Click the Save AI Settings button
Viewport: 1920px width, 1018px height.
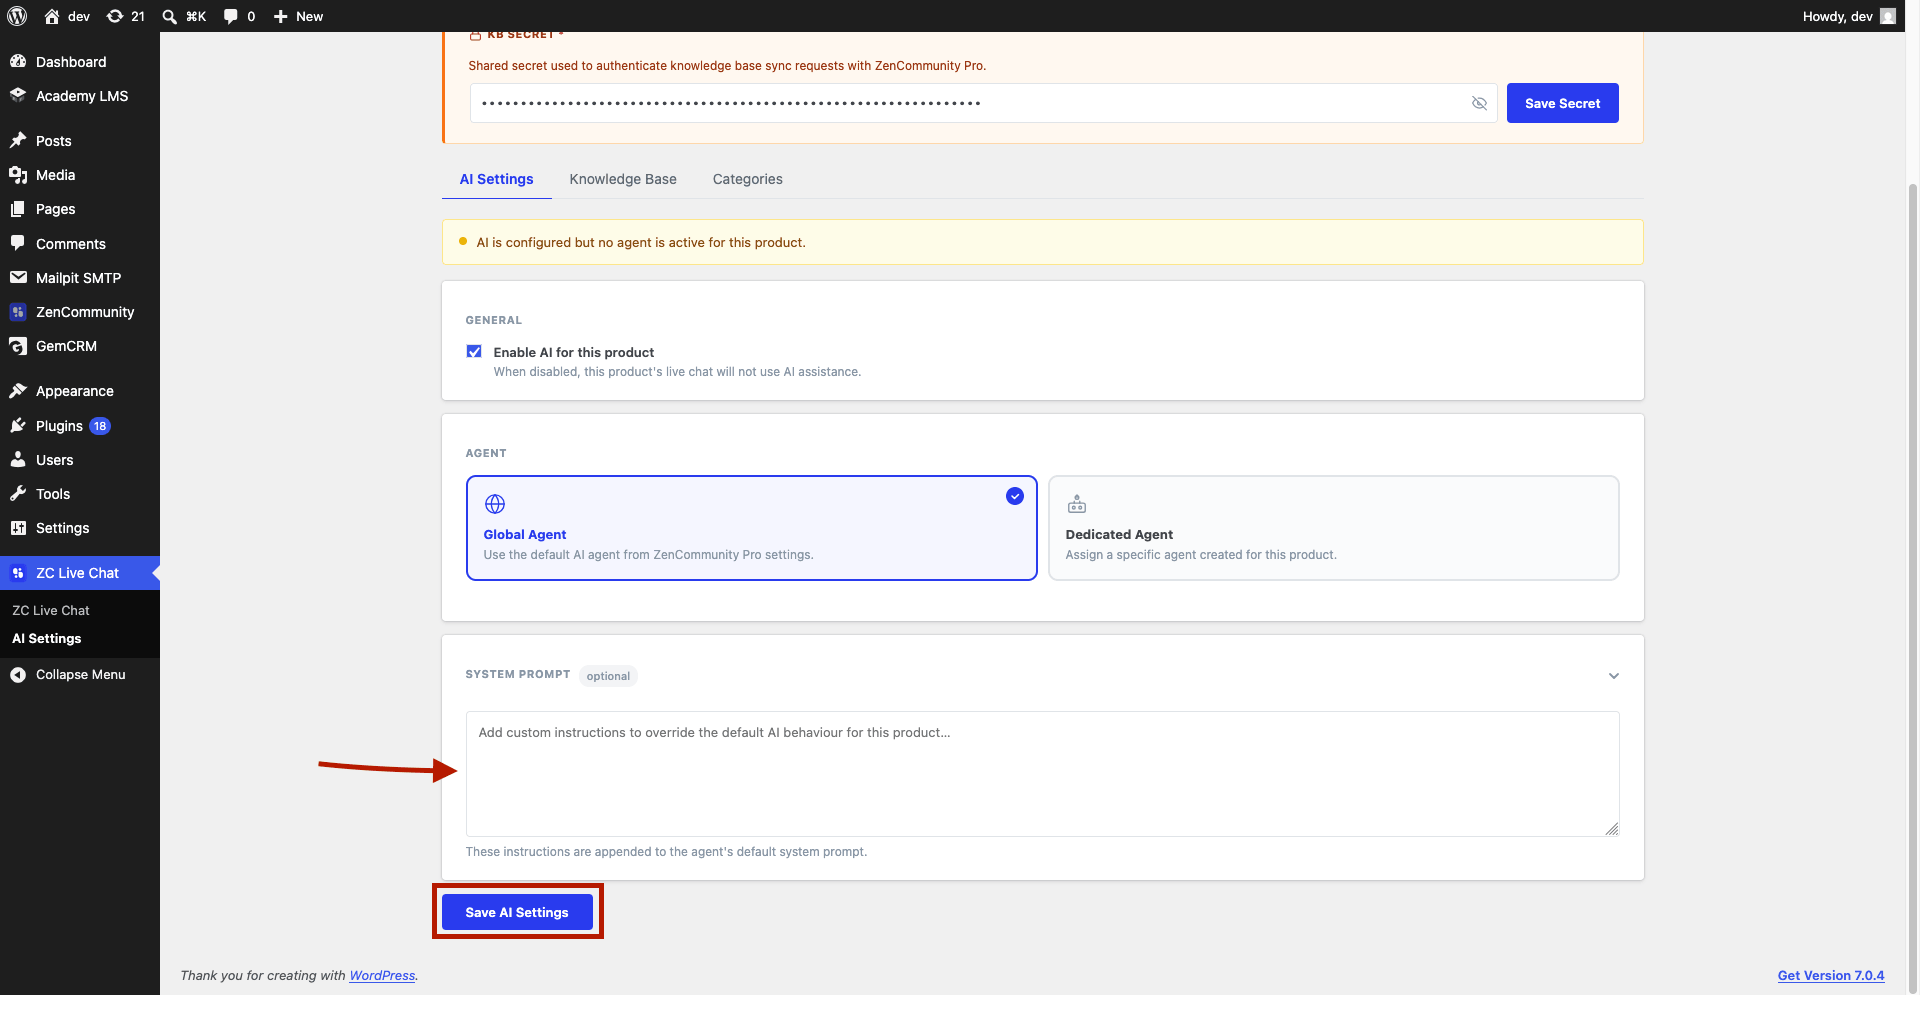[517, 912]
